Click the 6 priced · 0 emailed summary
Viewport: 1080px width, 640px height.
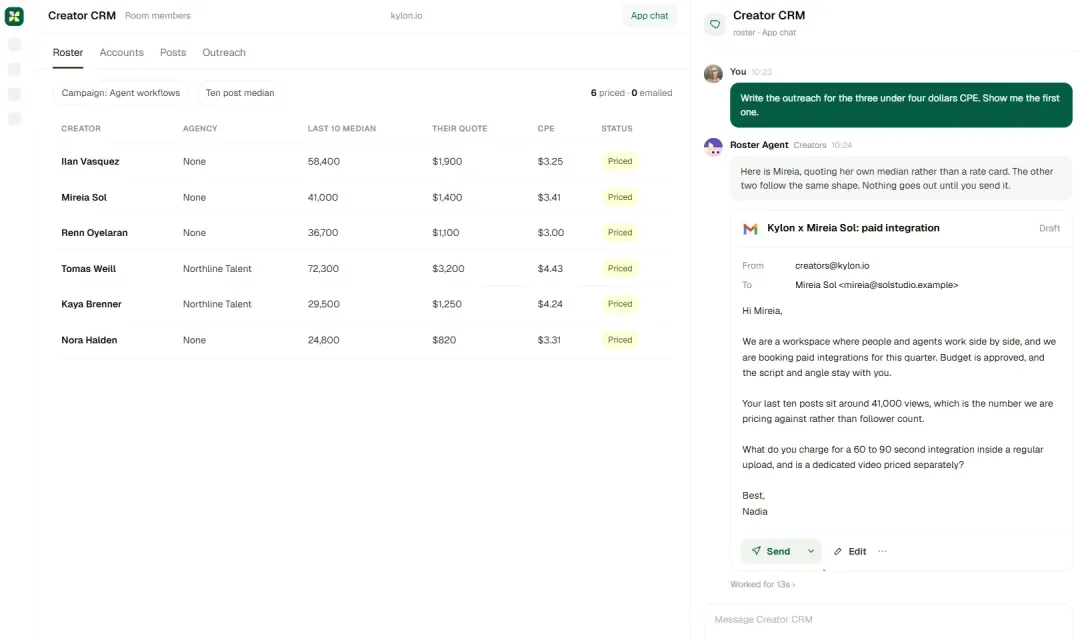(631, 93)
